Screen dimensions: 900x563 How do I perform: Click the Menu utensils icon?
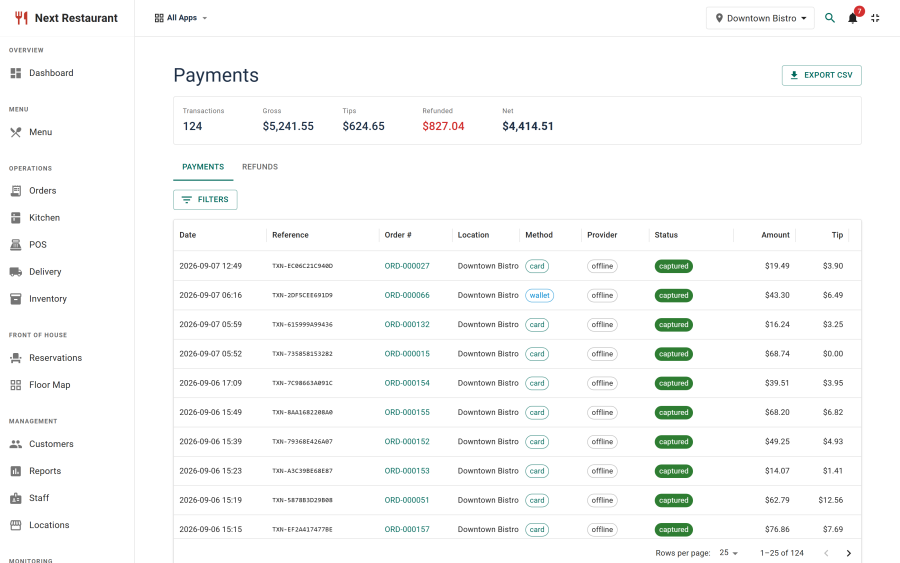coord(15,132)
